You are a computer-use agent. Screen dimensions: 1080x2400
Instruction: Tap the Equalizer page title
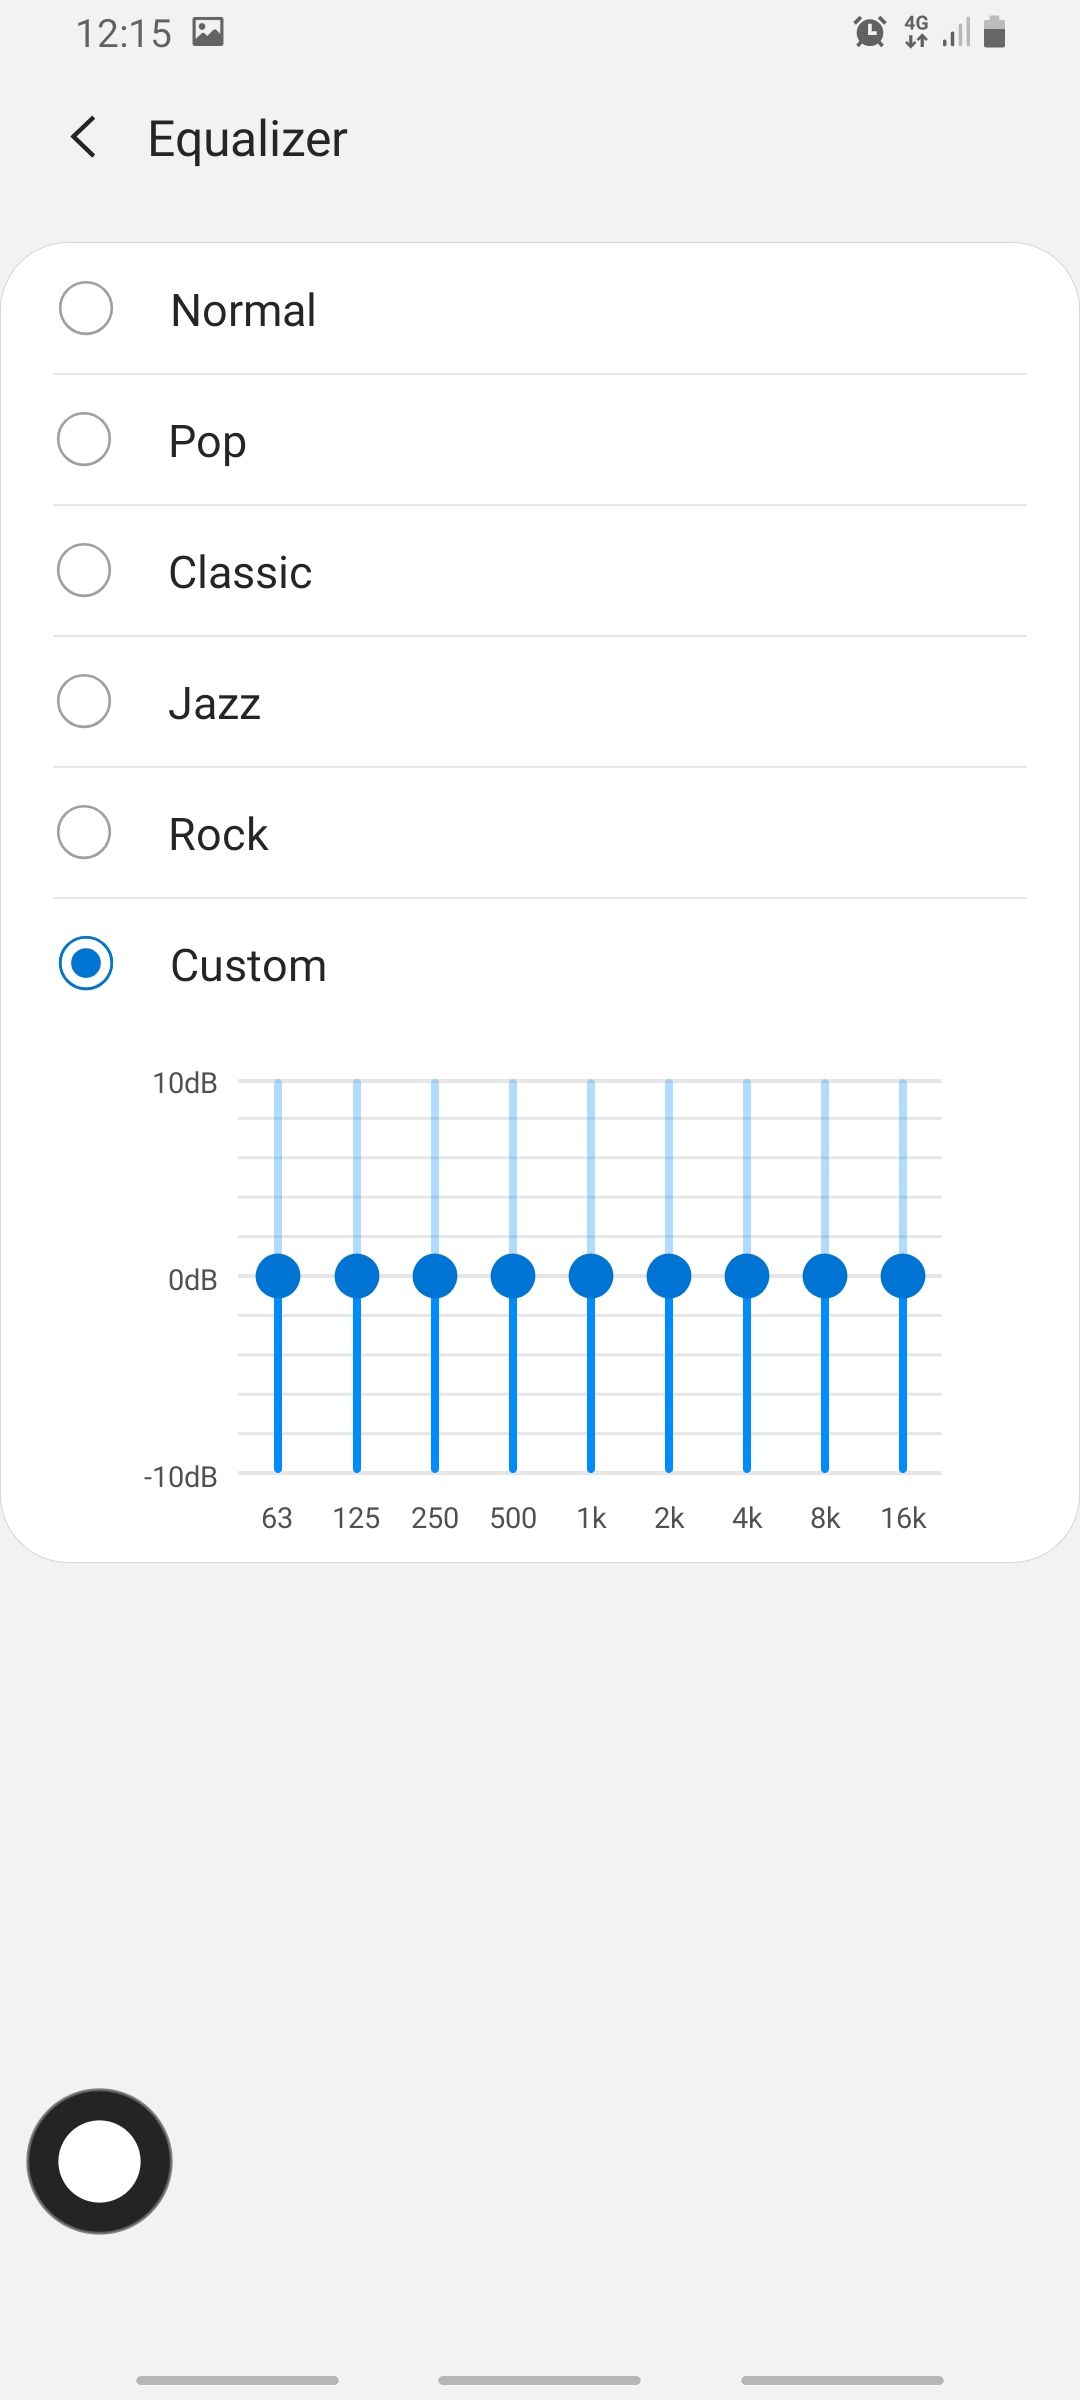247,139
